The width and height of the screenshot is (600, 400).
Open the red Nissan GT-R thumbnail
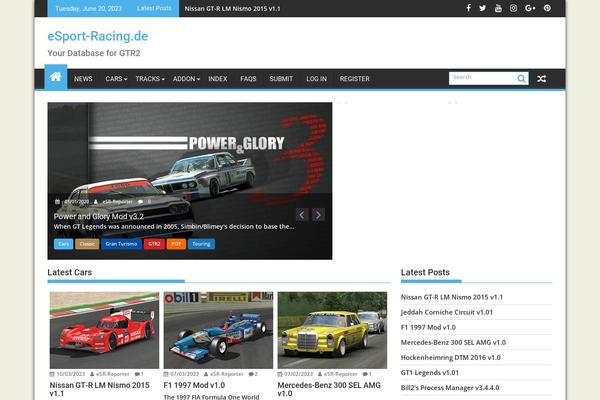click(x=104, y=330)
